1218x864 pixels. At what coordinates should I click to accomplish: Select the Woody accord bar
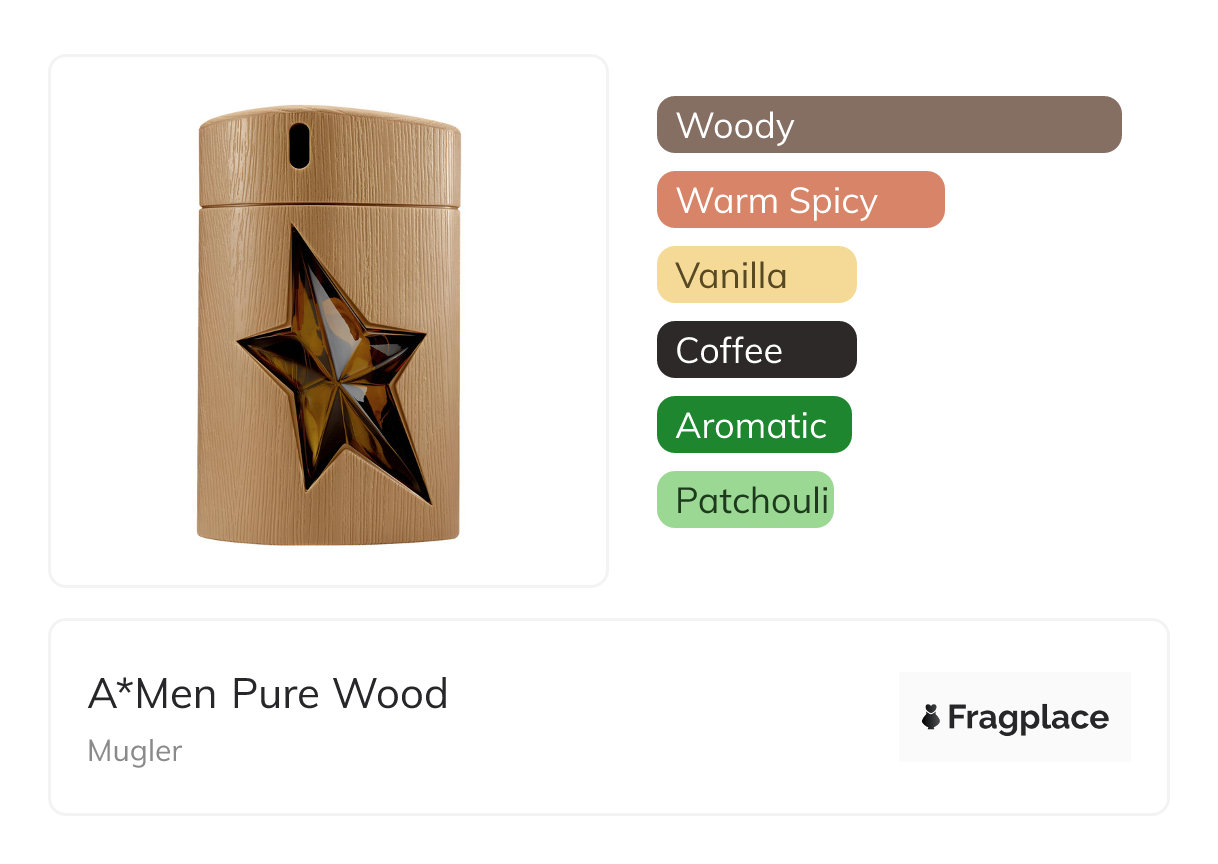[x=889, y=125]
